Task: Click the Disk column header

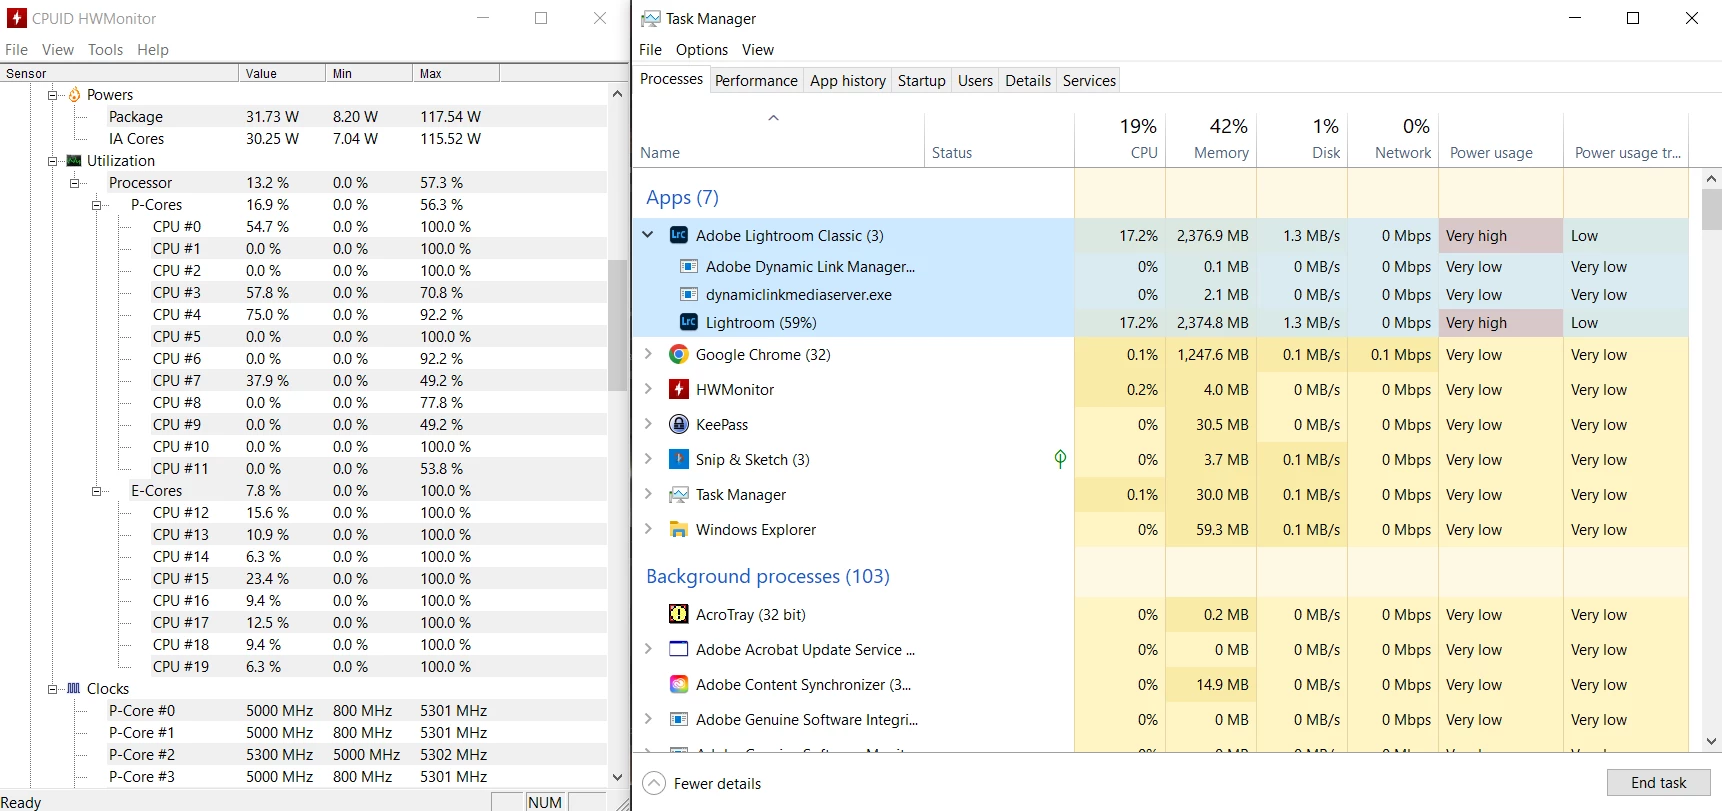Action: [1302, 138]
